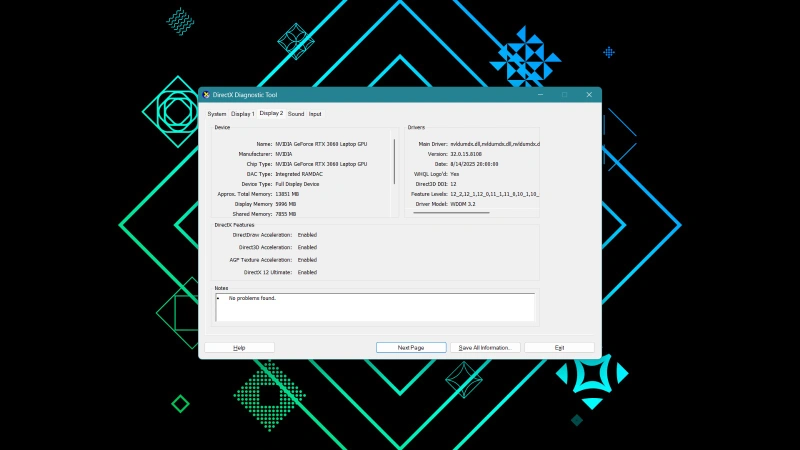The height and width of the screenshot is (450, 800).
Task: Click Save All Information button
Action: pos(485,348)
